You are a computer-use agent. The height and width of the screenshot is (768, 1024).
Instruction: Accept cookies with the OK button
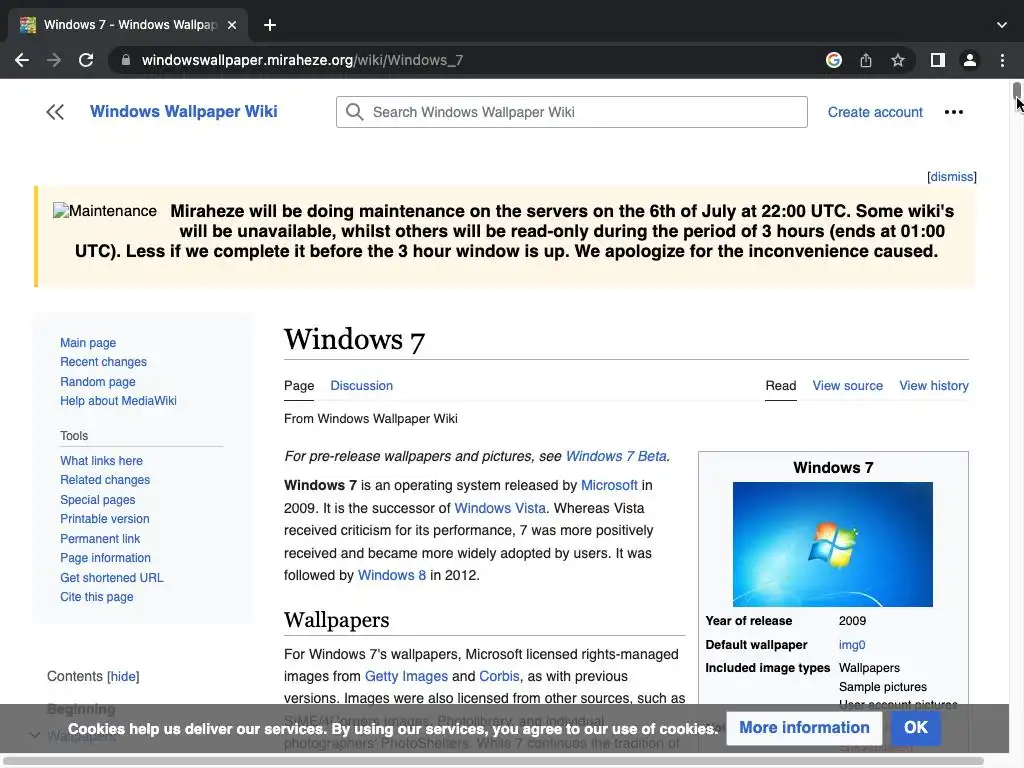(916, 728)
